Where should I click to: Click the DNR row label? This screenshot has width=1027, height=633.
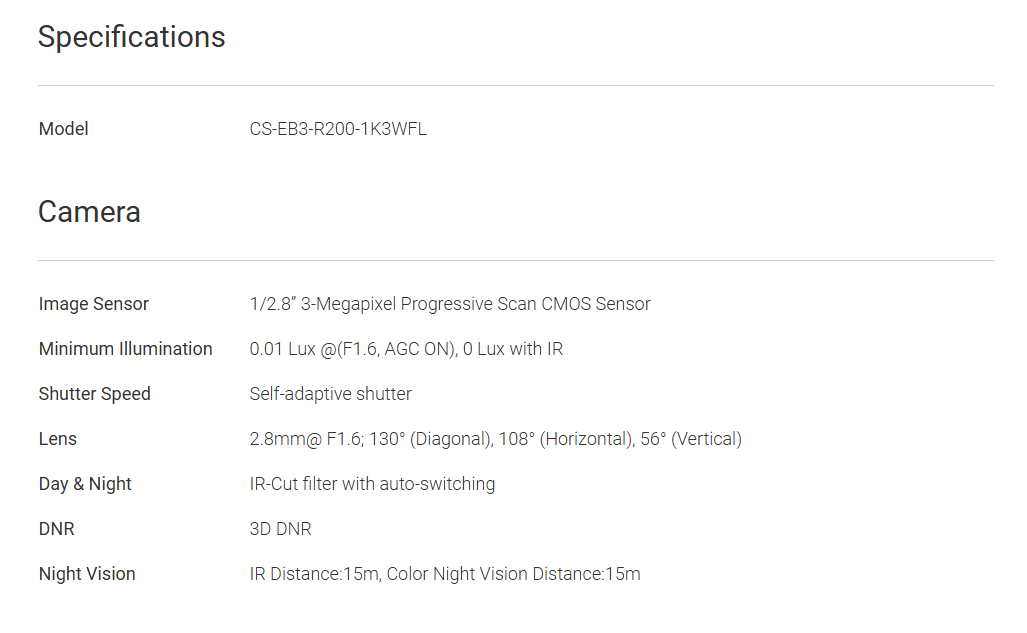coord(56,529)
